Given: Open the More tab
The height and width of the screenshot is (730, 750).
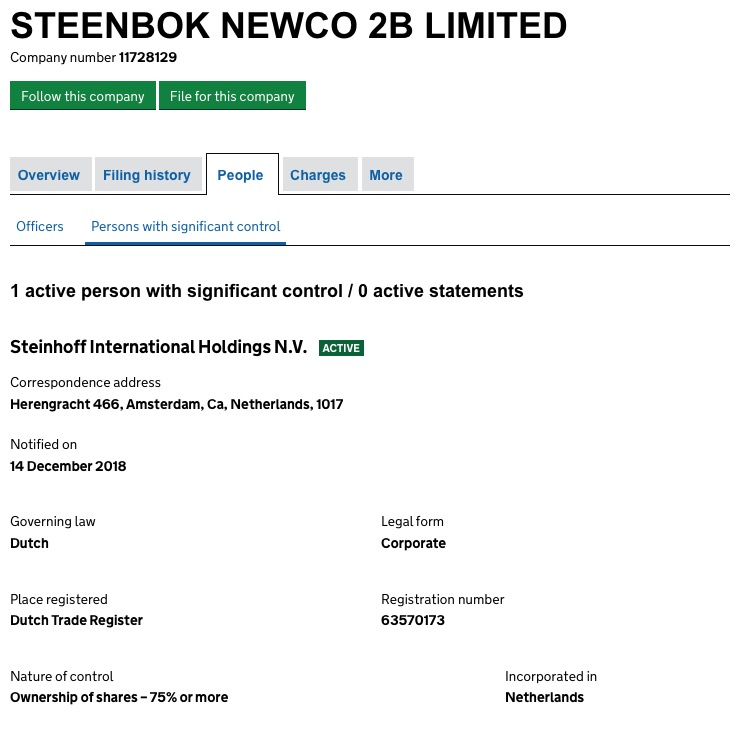Looking at the screenshot, I should (x=386, y=175).
